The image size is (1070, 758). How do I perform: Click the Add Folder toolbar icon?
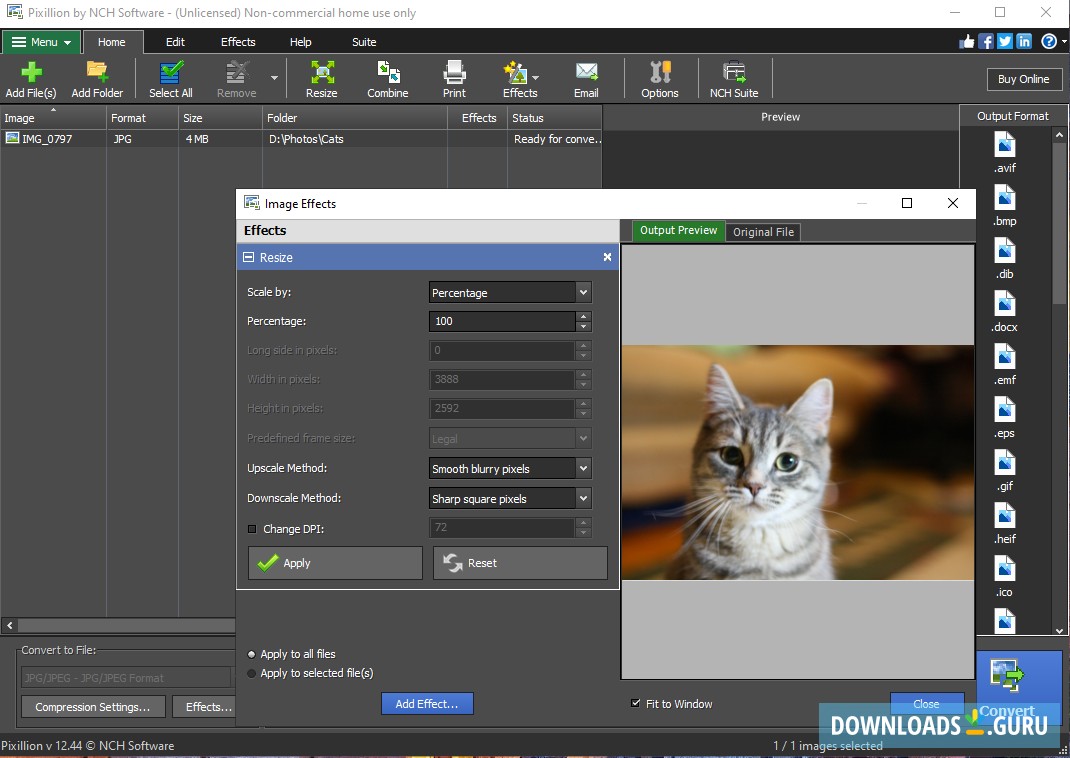[97, 79]
